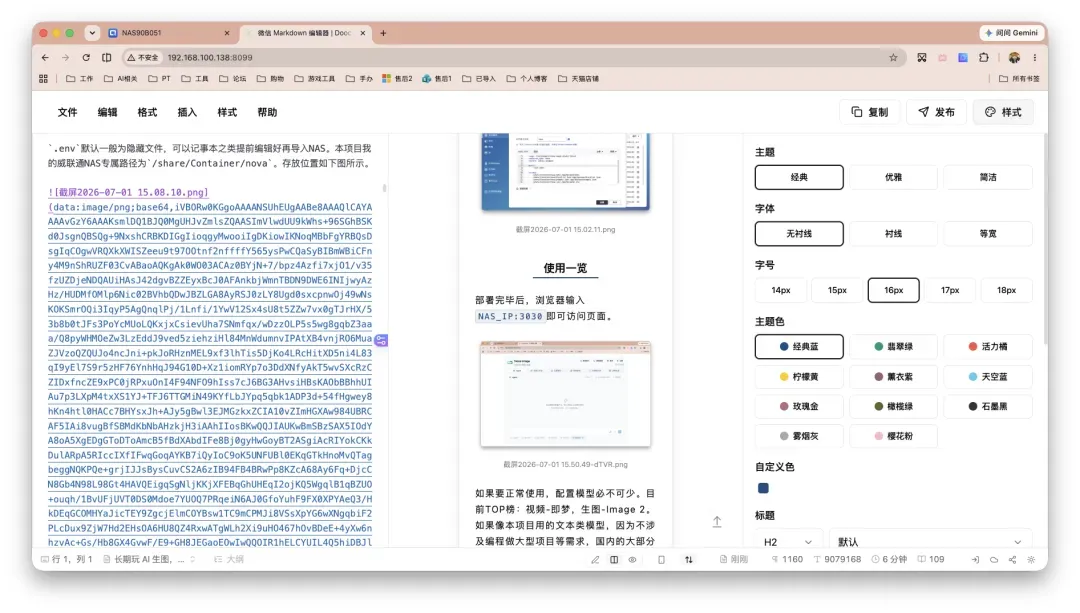Reload the page
1080x613 pixels.
click(x=86, y=58)
